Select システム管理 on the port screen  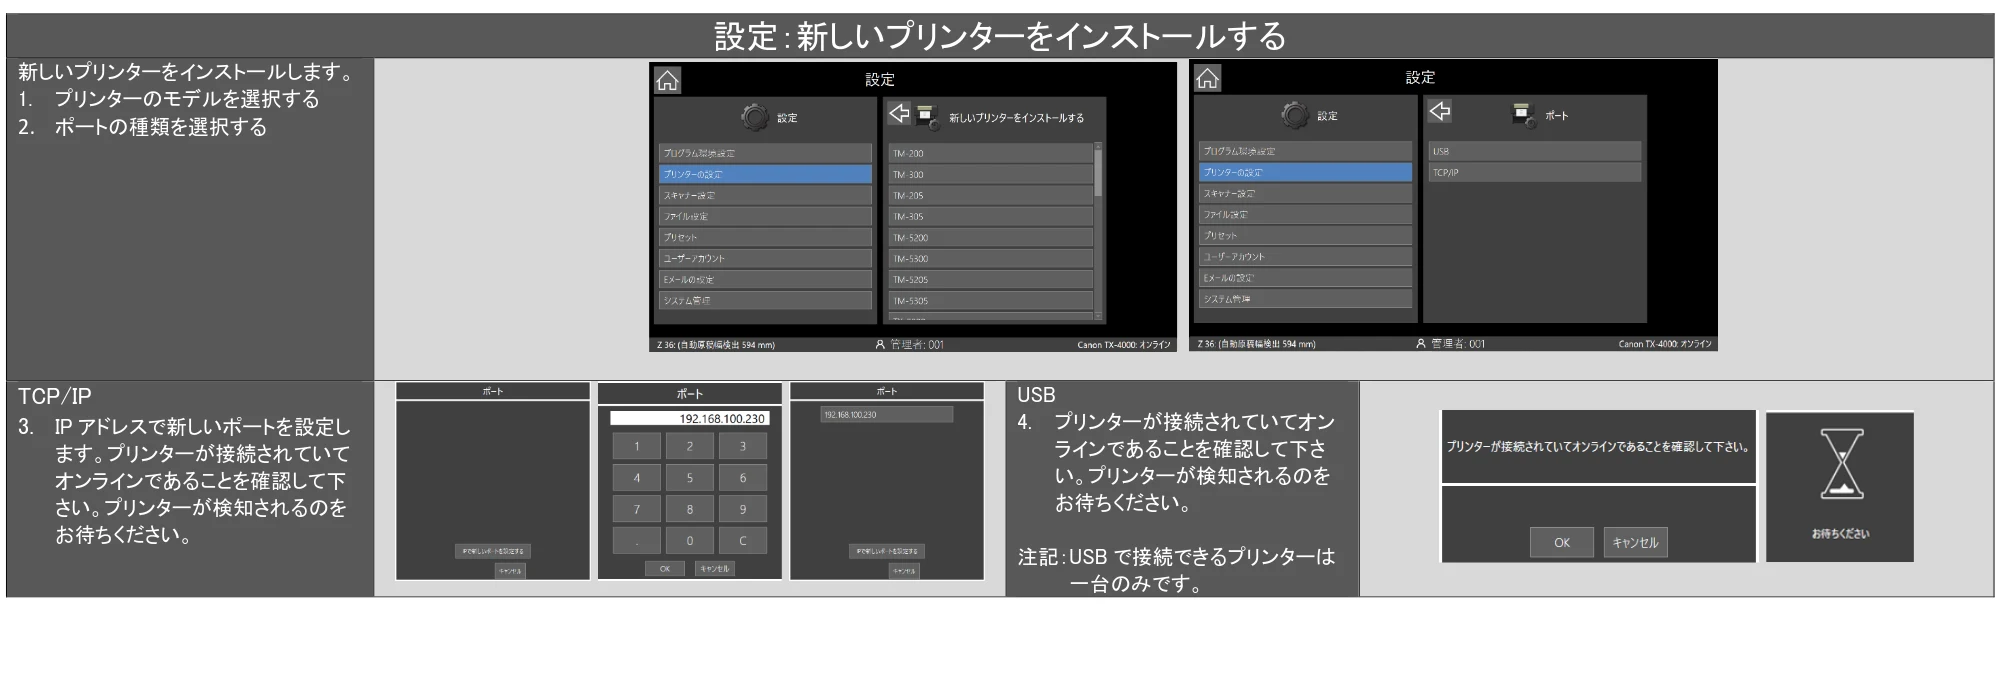pyautogui.click(x=1305, y=298)
